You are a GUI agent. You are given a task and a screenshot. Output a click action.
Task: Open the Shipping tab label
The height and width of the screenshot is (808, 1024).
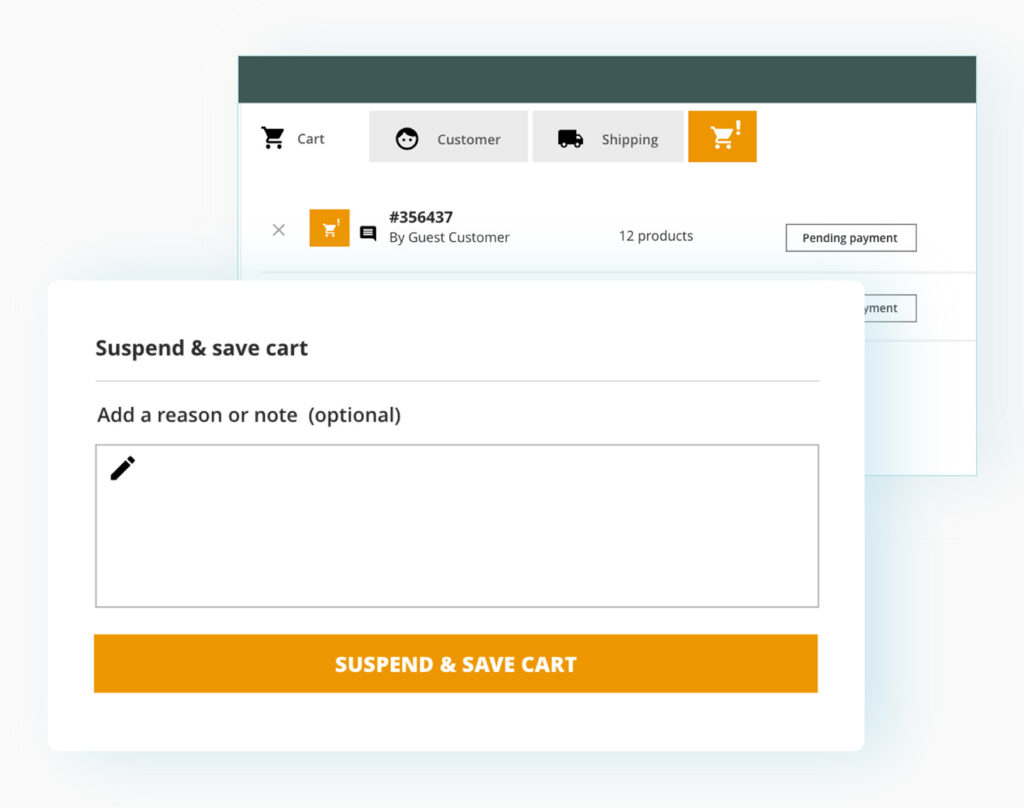click(x=629, y=140)
